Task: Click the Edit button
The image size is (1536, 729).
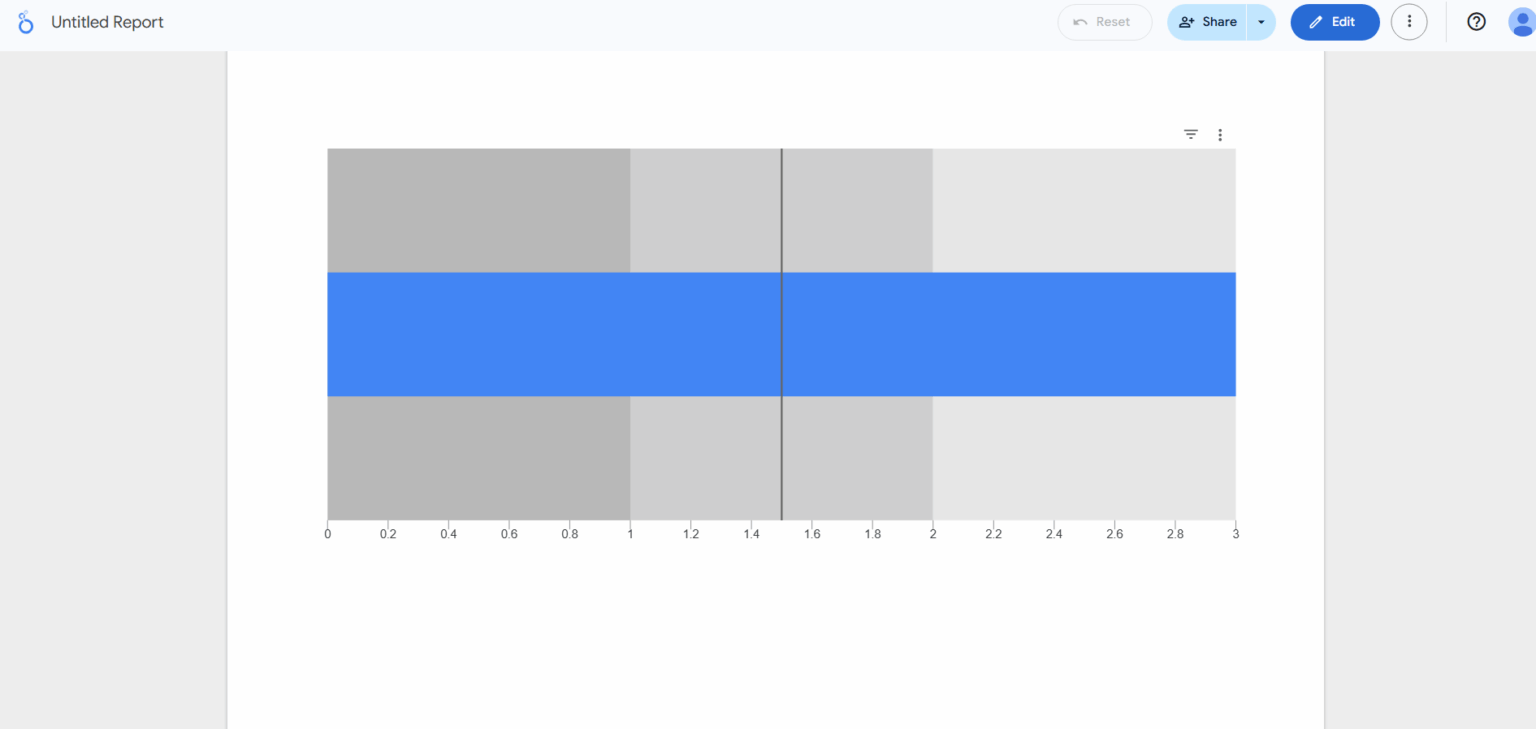Action: coord(1334,21)
